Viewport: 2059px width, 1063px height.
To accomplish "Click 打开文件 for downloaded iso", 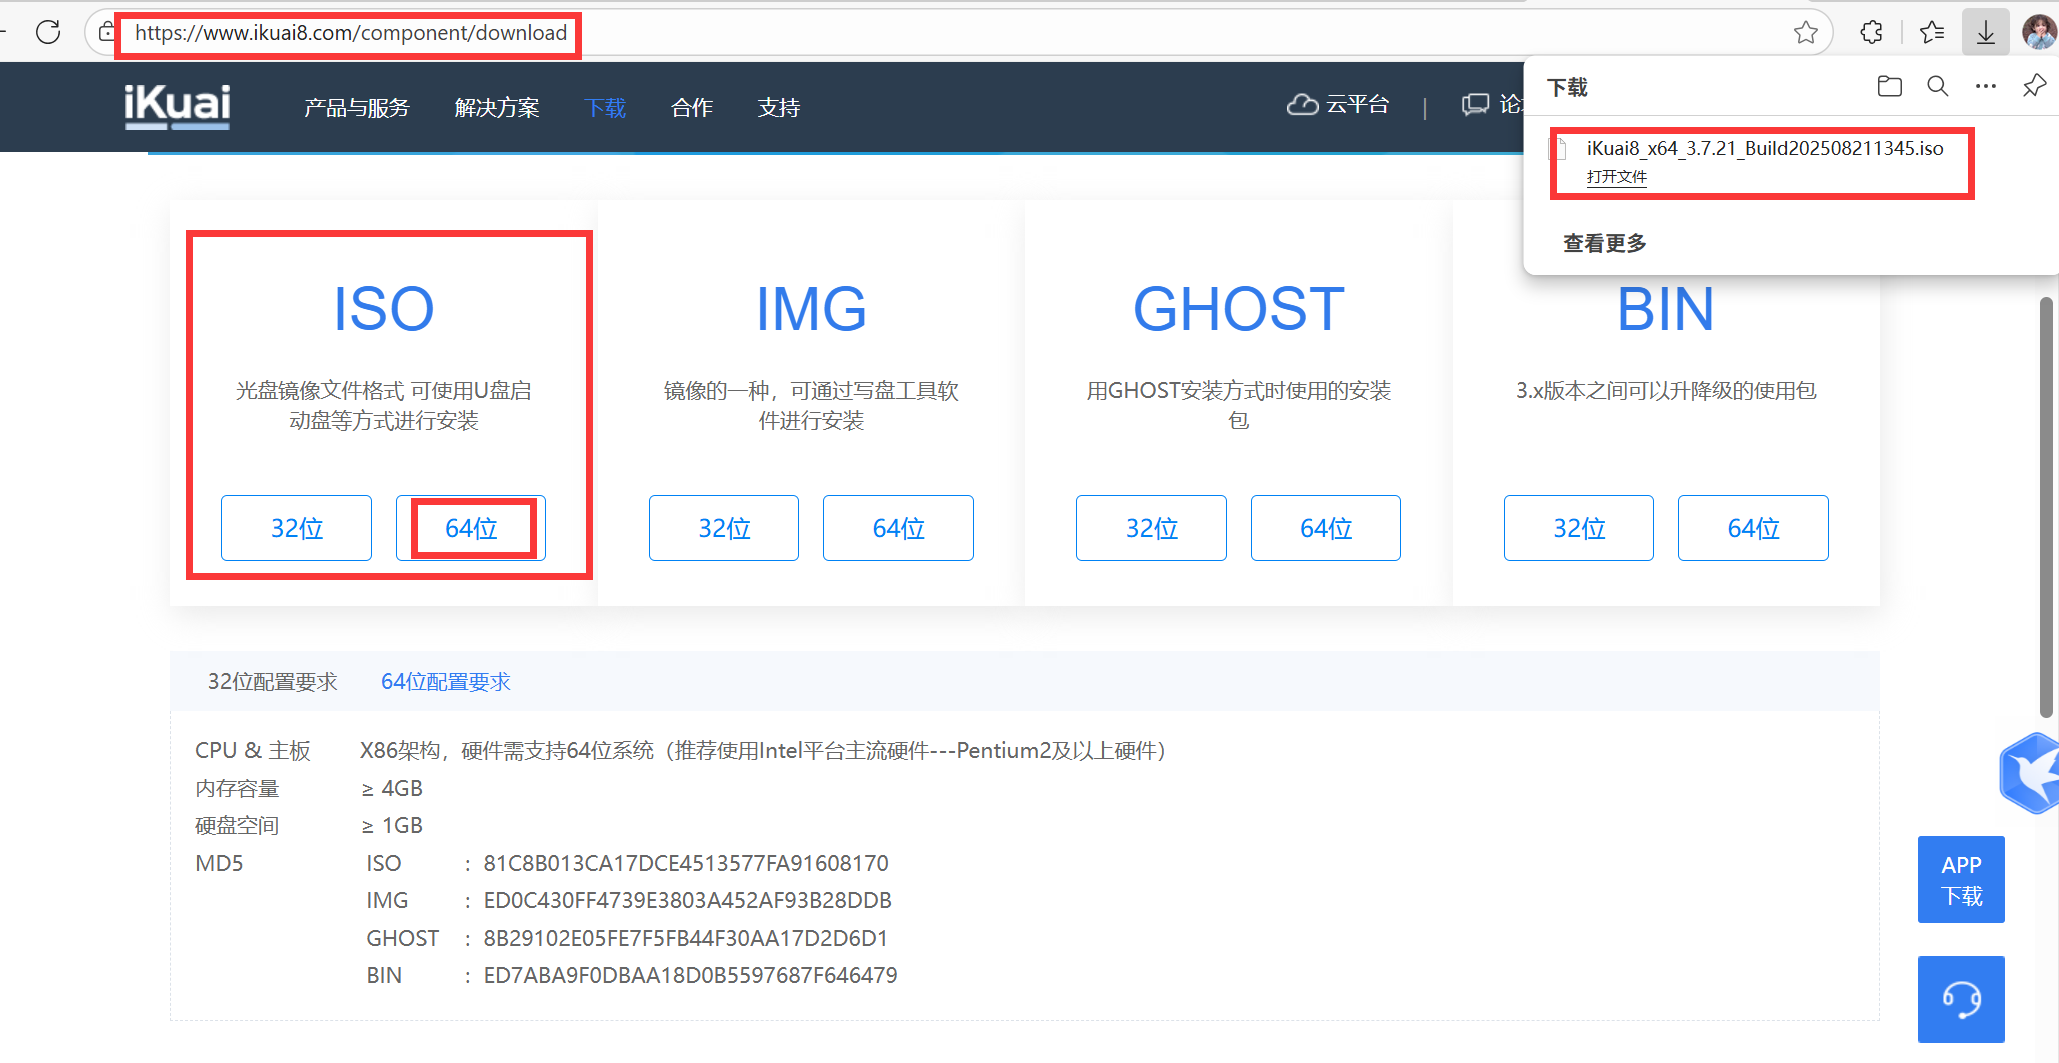I will [1617, 177].
